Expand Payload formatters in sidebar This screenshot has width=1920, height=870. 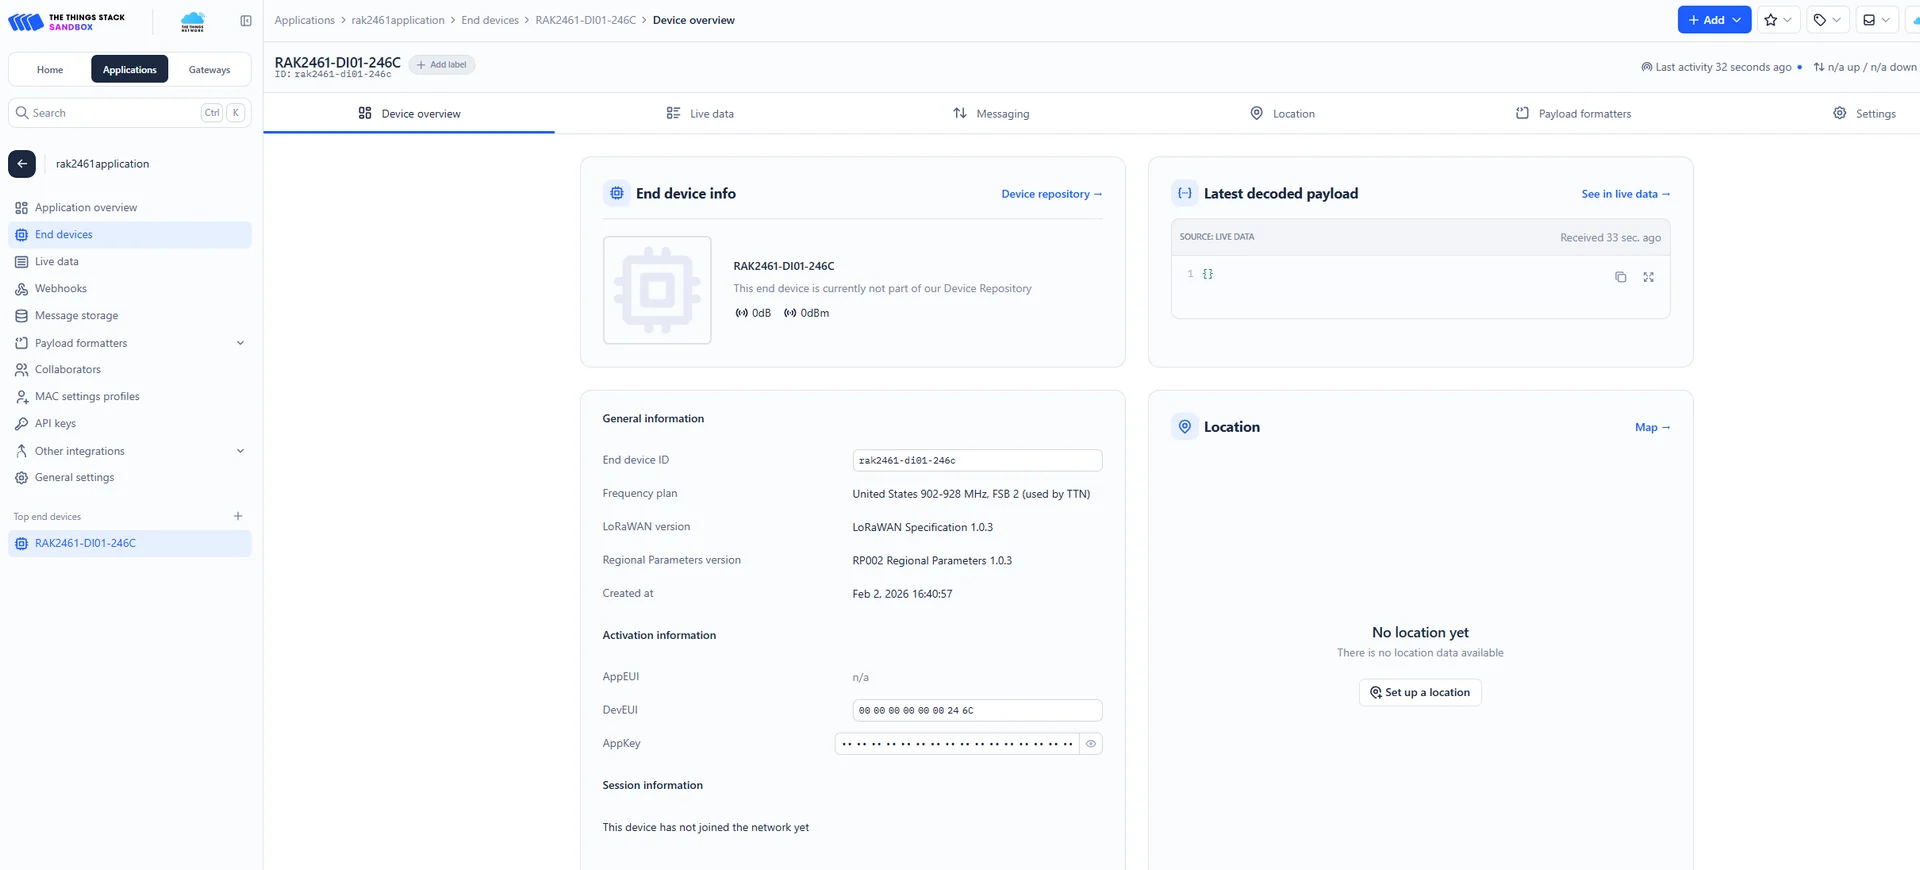[x=240, y=343]
